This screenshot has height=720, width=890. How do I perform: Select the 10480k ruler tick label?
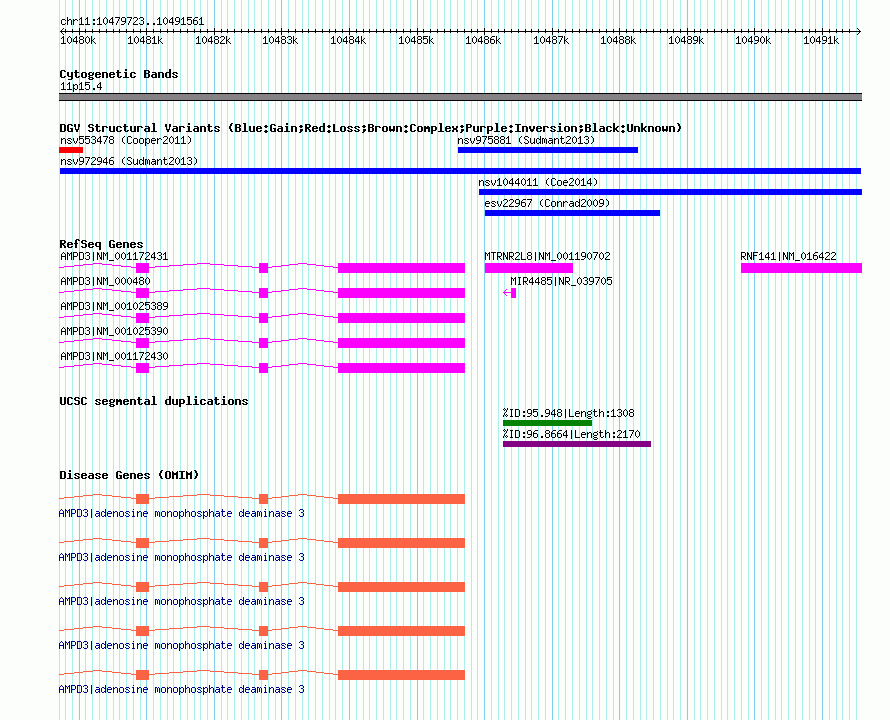point(78,40)
